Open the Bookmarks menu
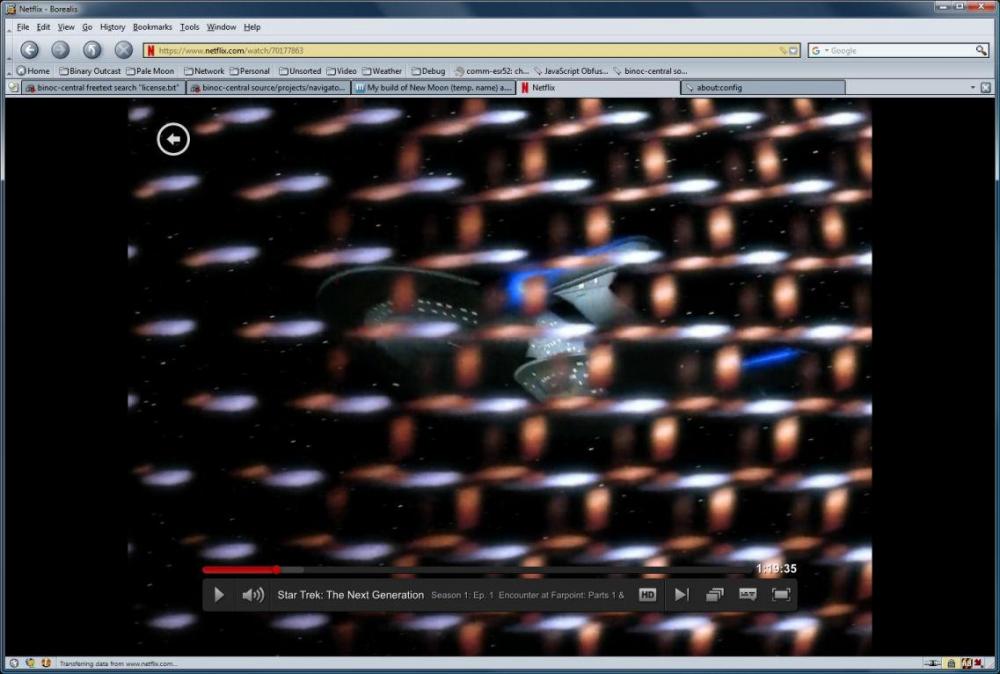1000x674 pixels. 152,27
